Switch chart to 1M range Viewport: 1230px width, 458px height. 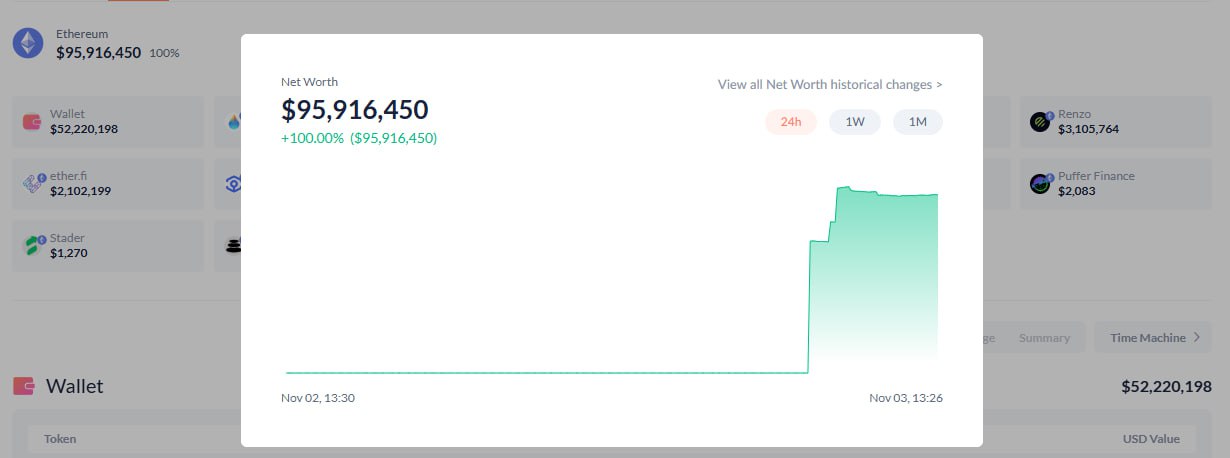point(917,122)
